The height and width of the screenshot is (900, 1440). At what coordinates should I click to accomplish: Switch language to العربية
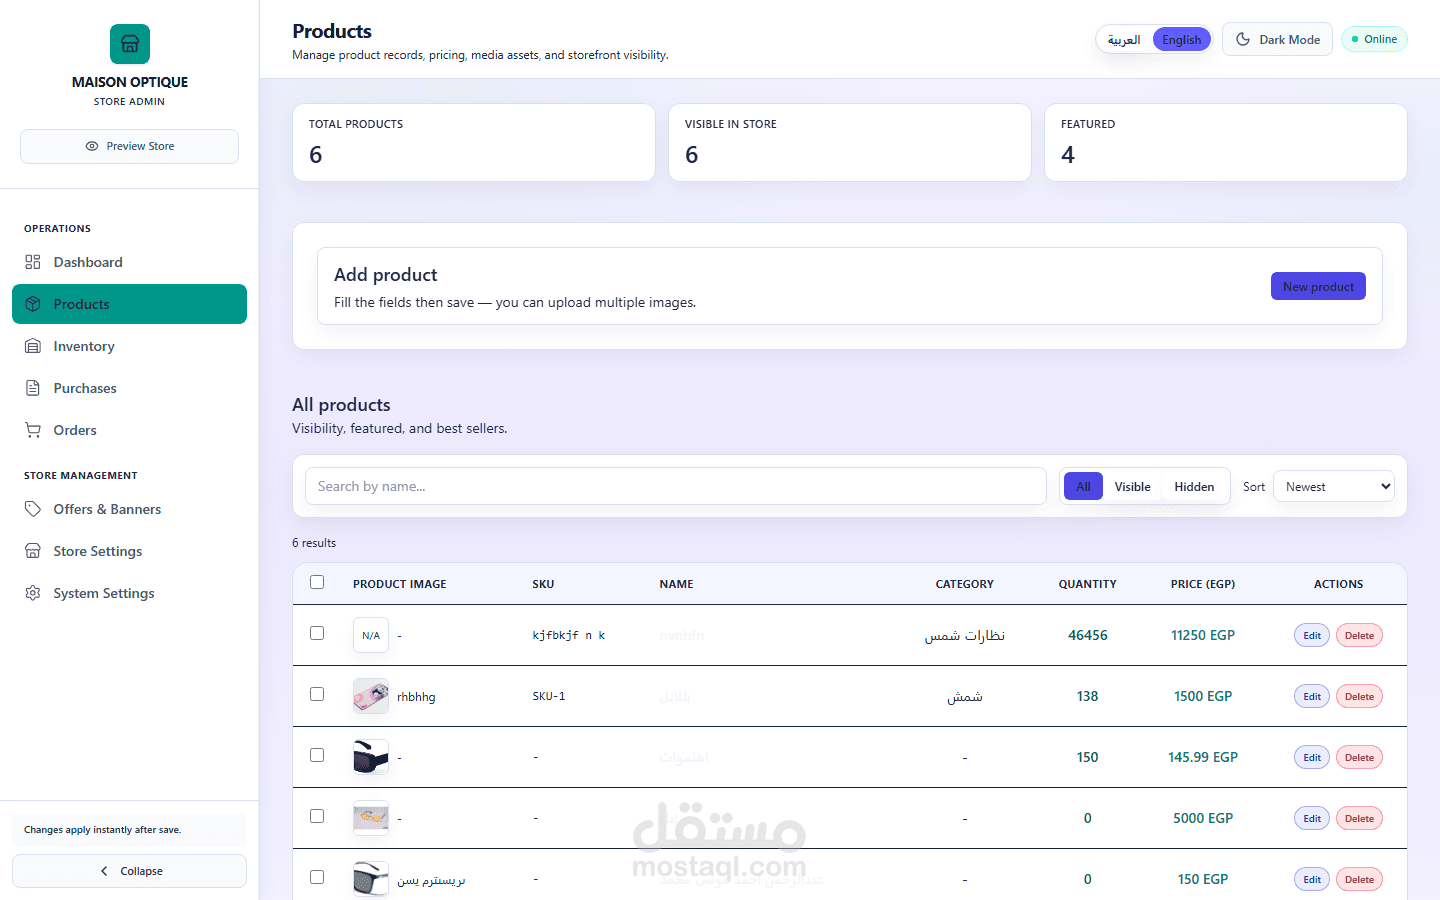[1124, 39]
